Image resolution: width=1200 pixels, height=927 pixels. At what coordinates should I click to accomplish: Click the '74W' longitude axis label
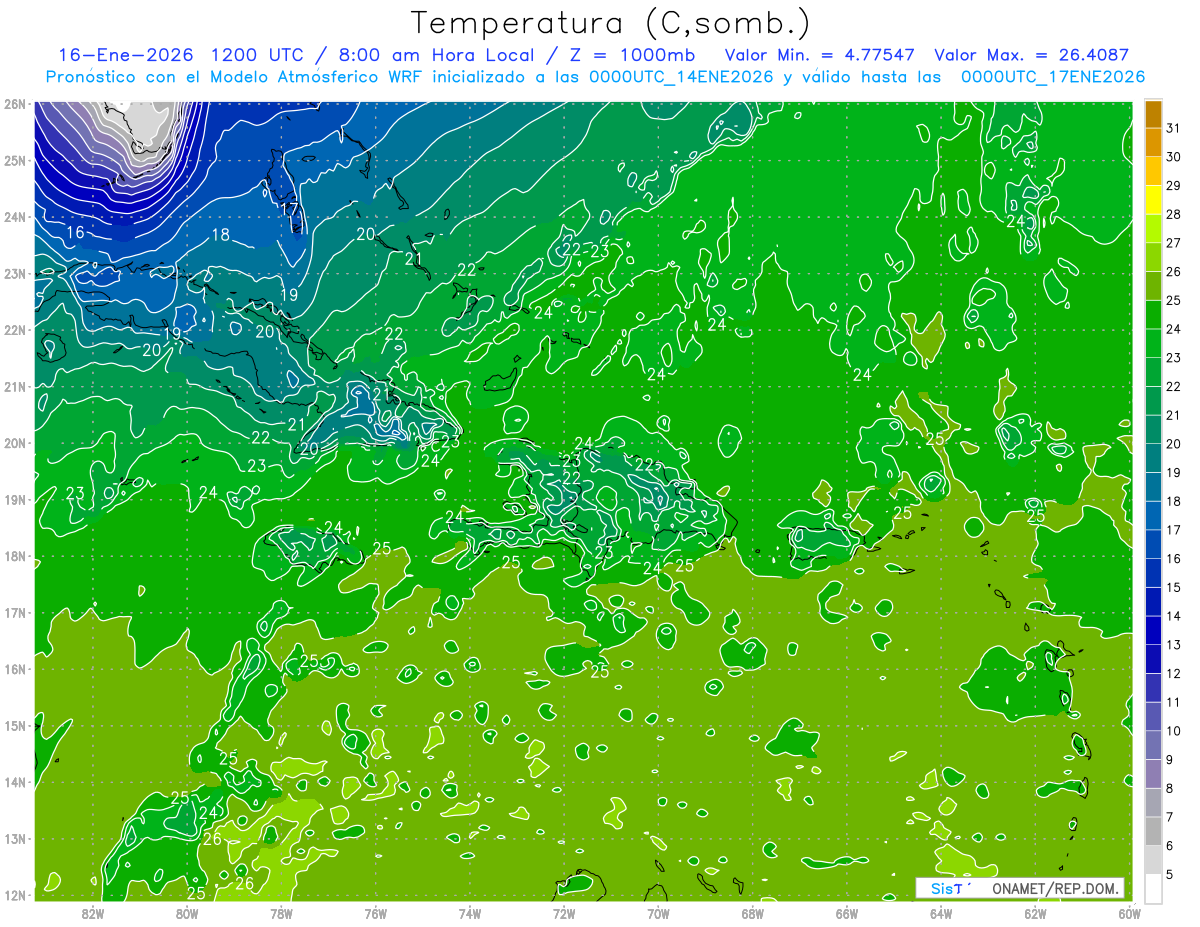[x=470, y=913]
